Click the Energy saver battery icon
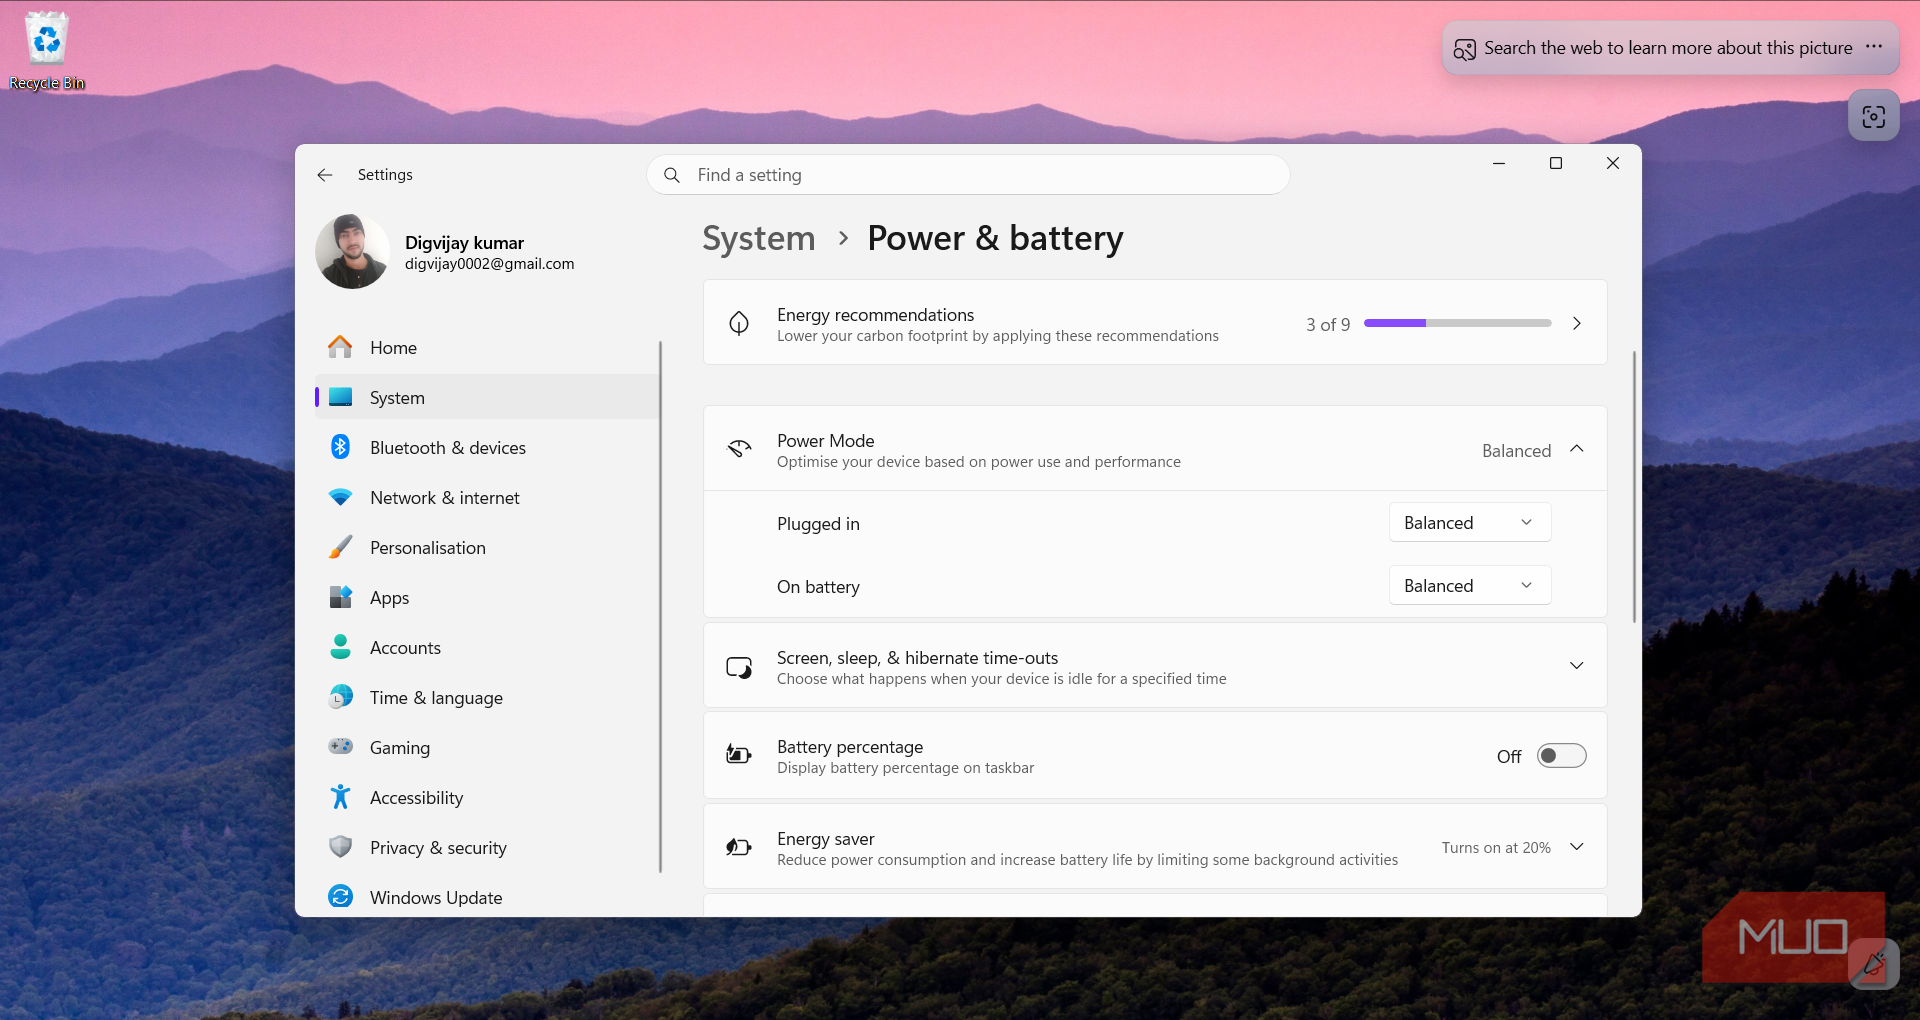Screen dimensions: 1920x1020 pos(739,847)
